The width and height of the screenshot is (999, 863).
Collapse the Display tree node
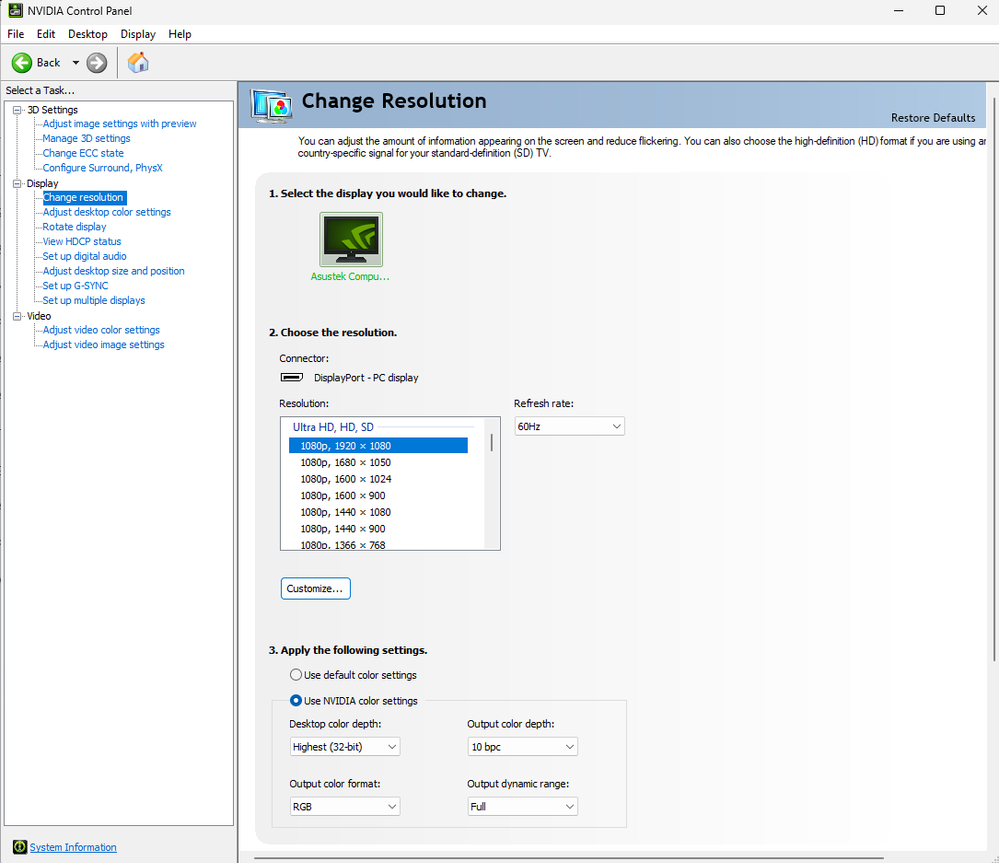pos(17,183)
